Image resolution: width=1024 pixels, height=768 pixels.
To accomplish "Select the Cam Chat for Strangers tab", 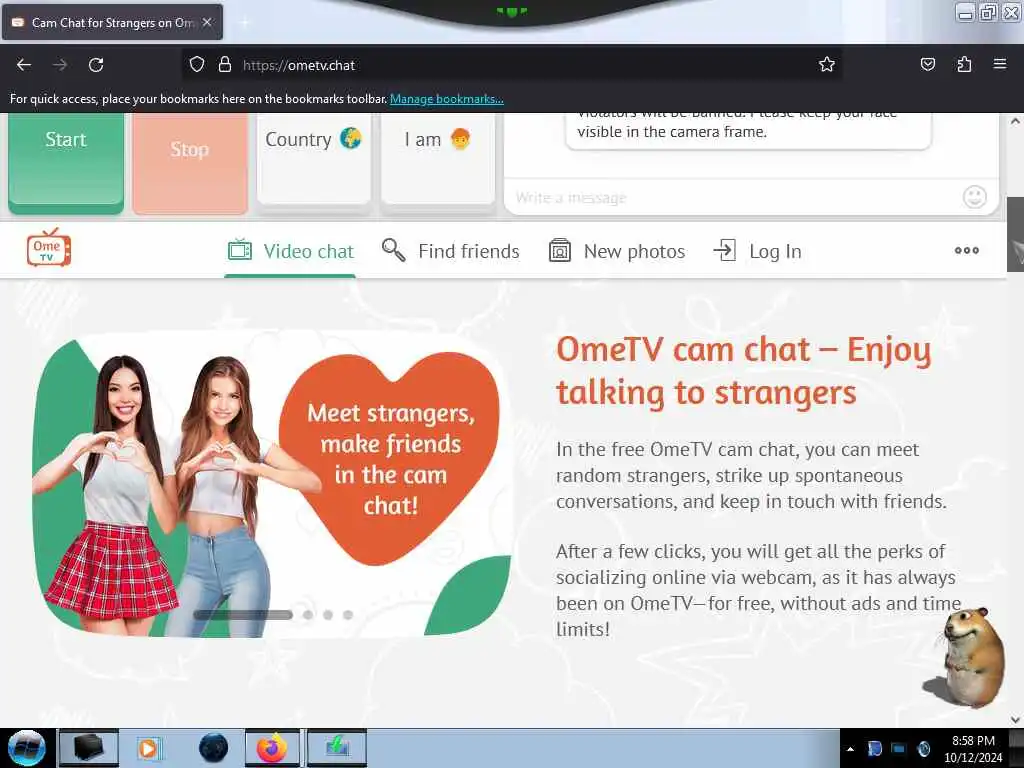I will click(x=112, y=22).
